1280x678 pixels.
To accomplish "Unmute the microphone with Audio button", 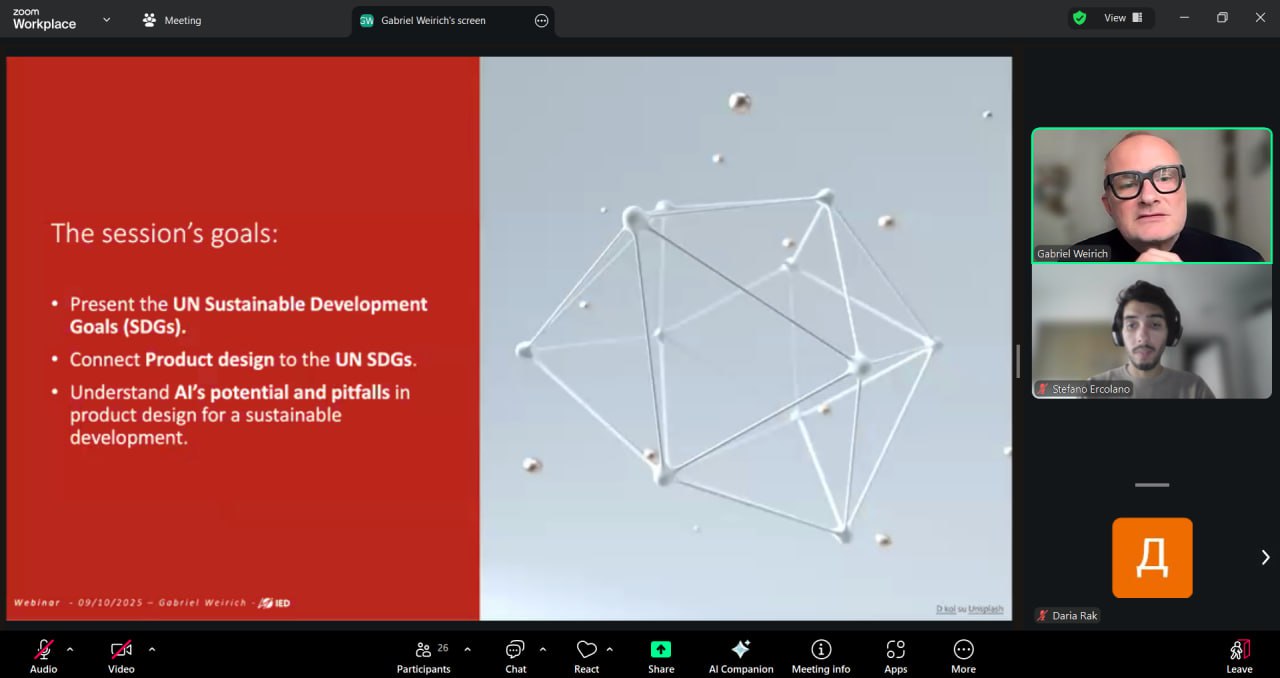I will 44,655.
